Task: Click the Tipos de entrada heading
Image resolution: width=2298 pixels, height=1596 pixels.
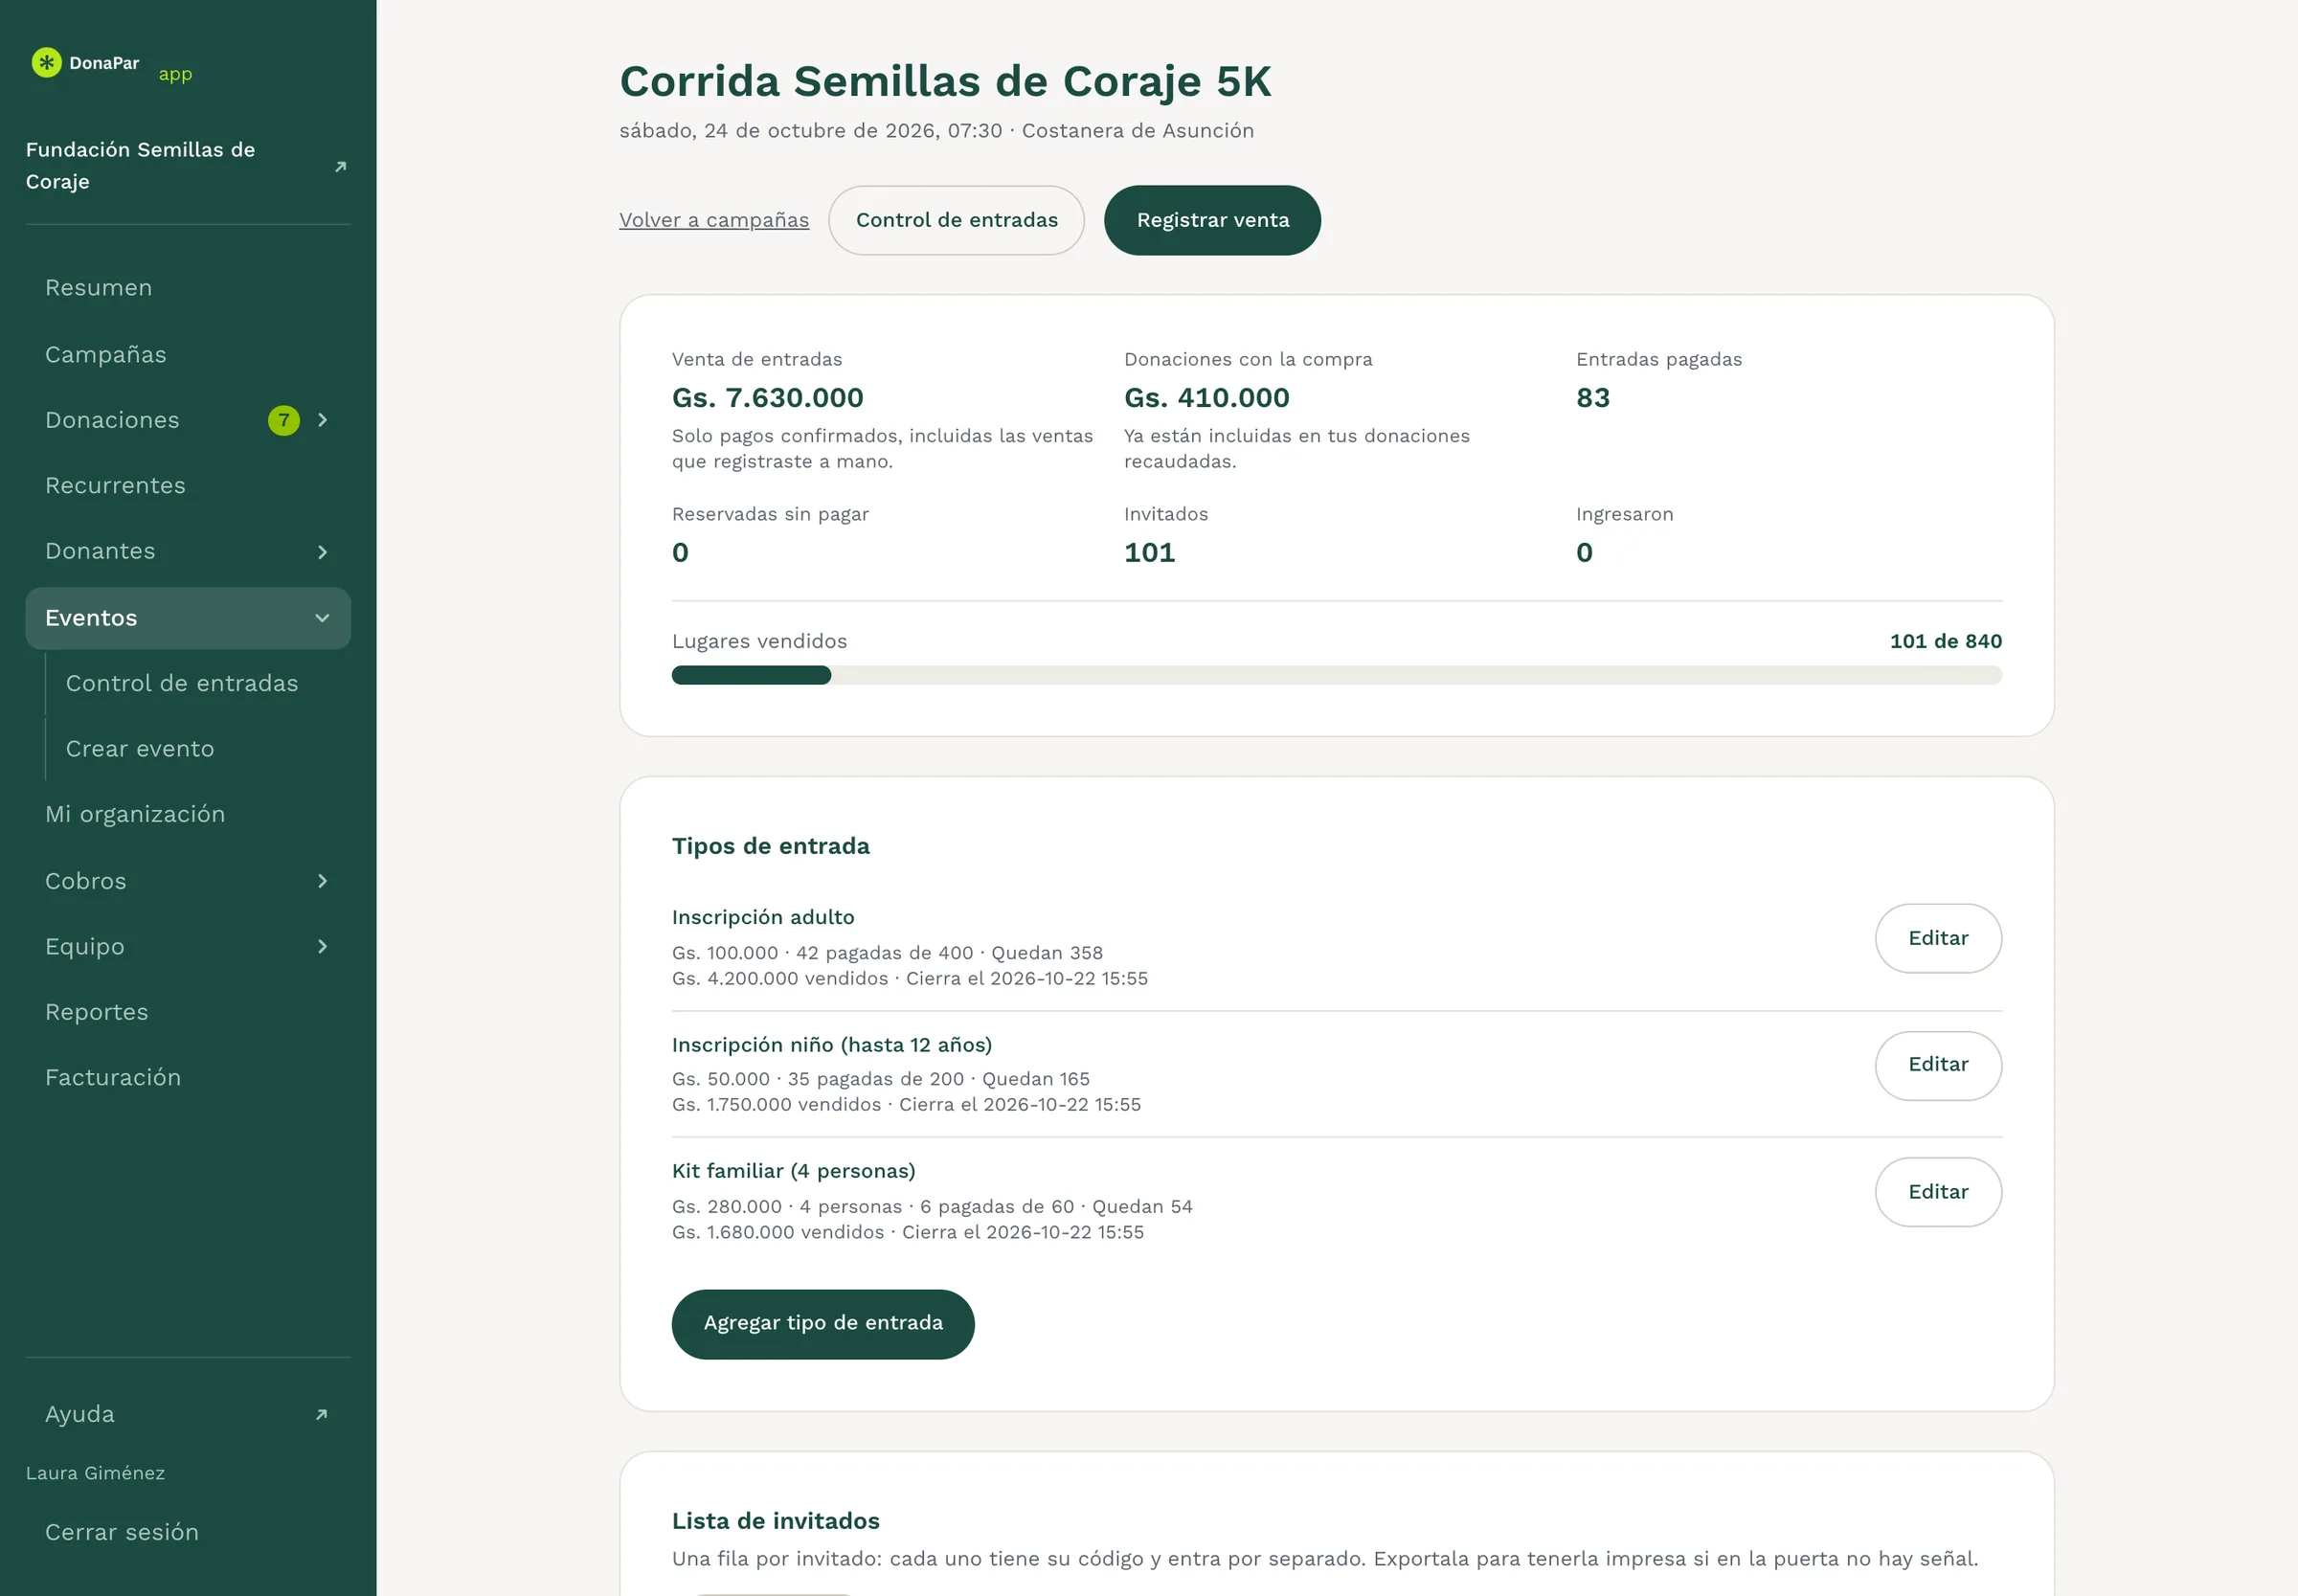Action: [770, 846]
